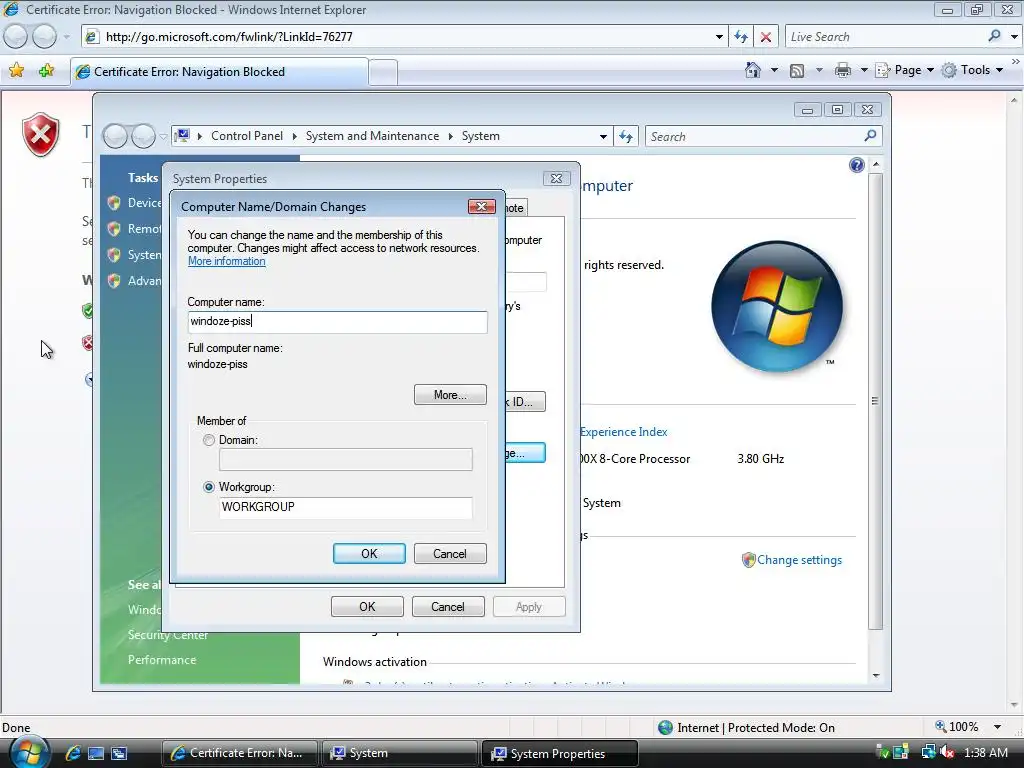The height and width of the screenshot is (768, 1024).
Task: Click the red shield certificate error icon
Action: [x=40, y=135]
